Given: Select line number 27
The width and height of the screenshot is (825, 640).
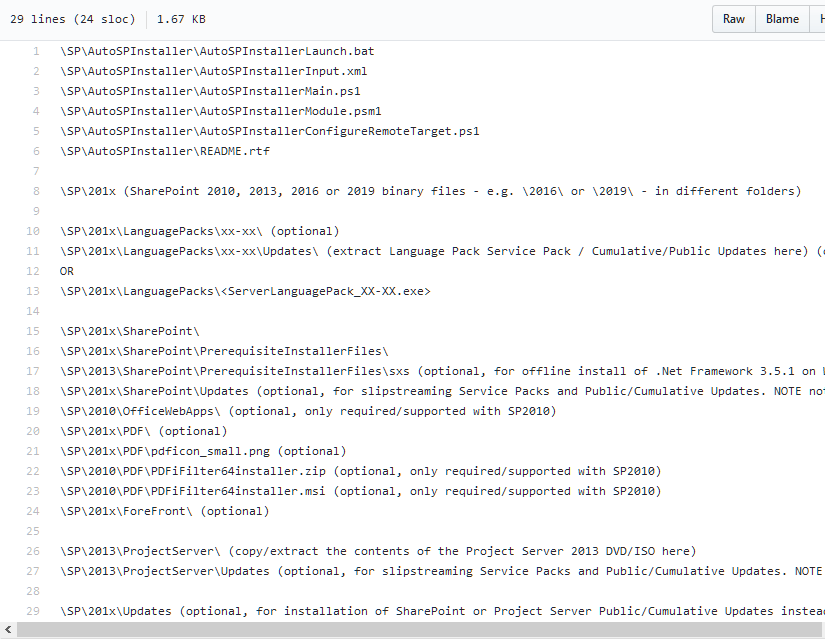Looking at the screenshot, I should [x=33, y=571].
